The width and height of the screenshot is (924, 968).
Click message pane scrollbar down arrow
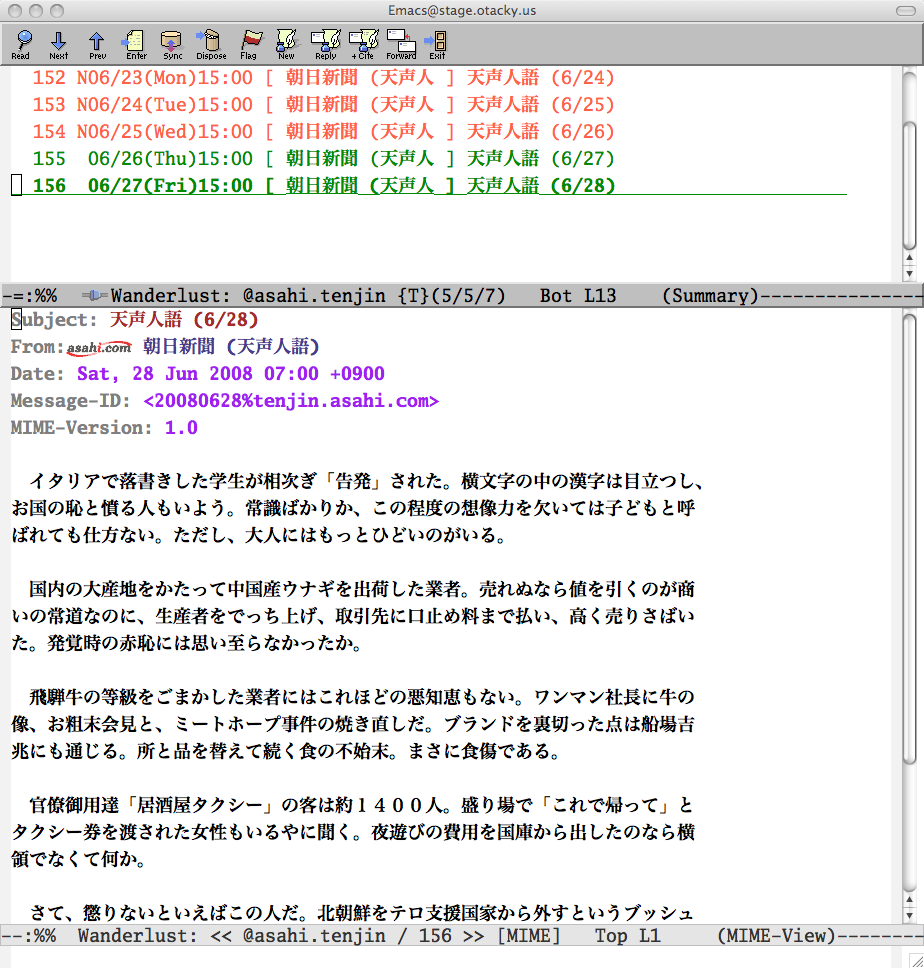(909, 915)
